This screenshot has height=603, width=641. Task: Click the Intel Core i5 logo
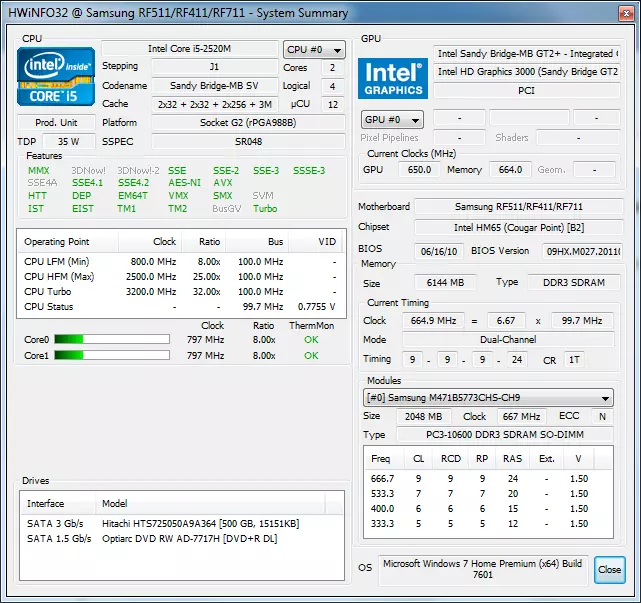coord(56,76)
